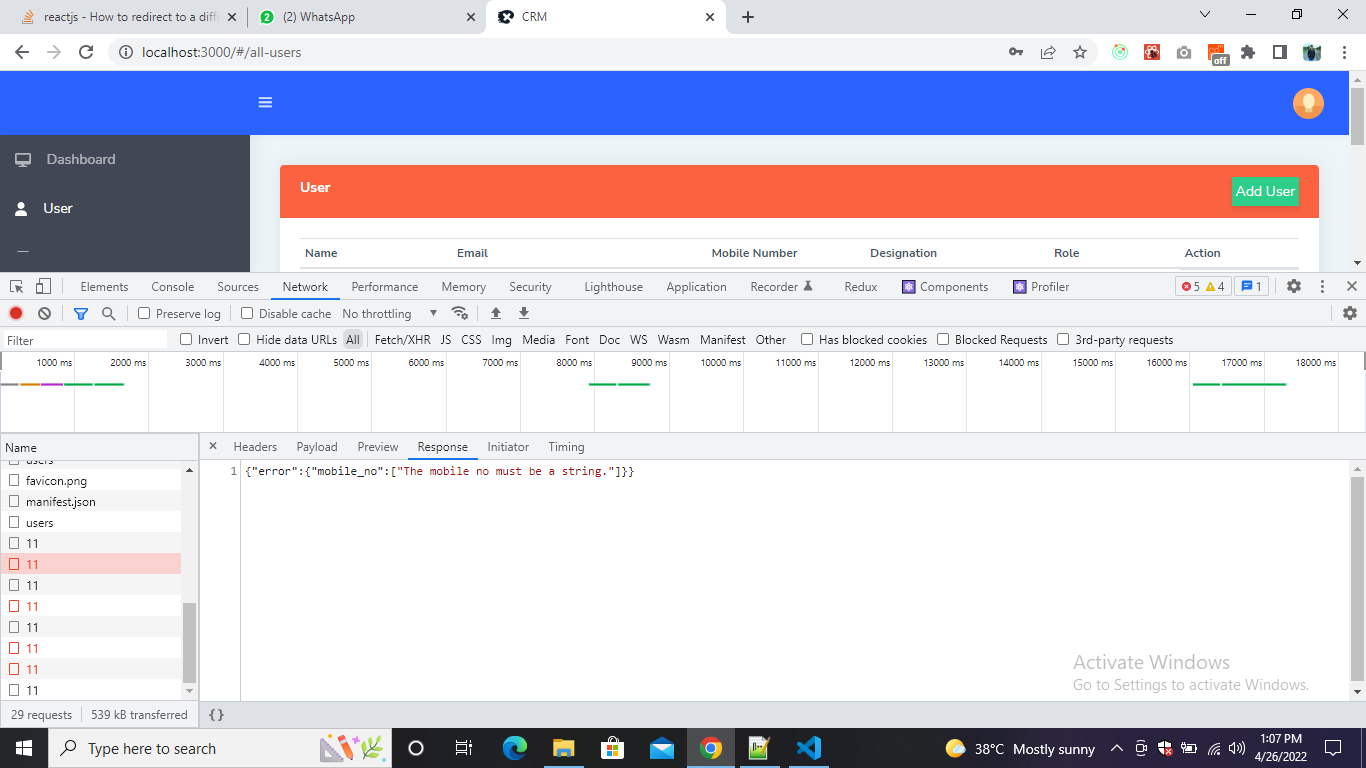The width and height of the screenshot is (1366, 768).
Task: Enable the Preserve log checkbox
Action: click(x=144, y=313)
